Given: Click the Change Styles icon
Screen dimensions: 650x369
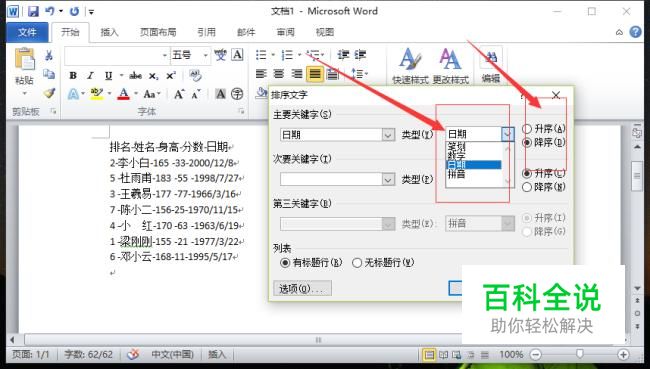Looking at the screenshot, I should pos(451,66).
